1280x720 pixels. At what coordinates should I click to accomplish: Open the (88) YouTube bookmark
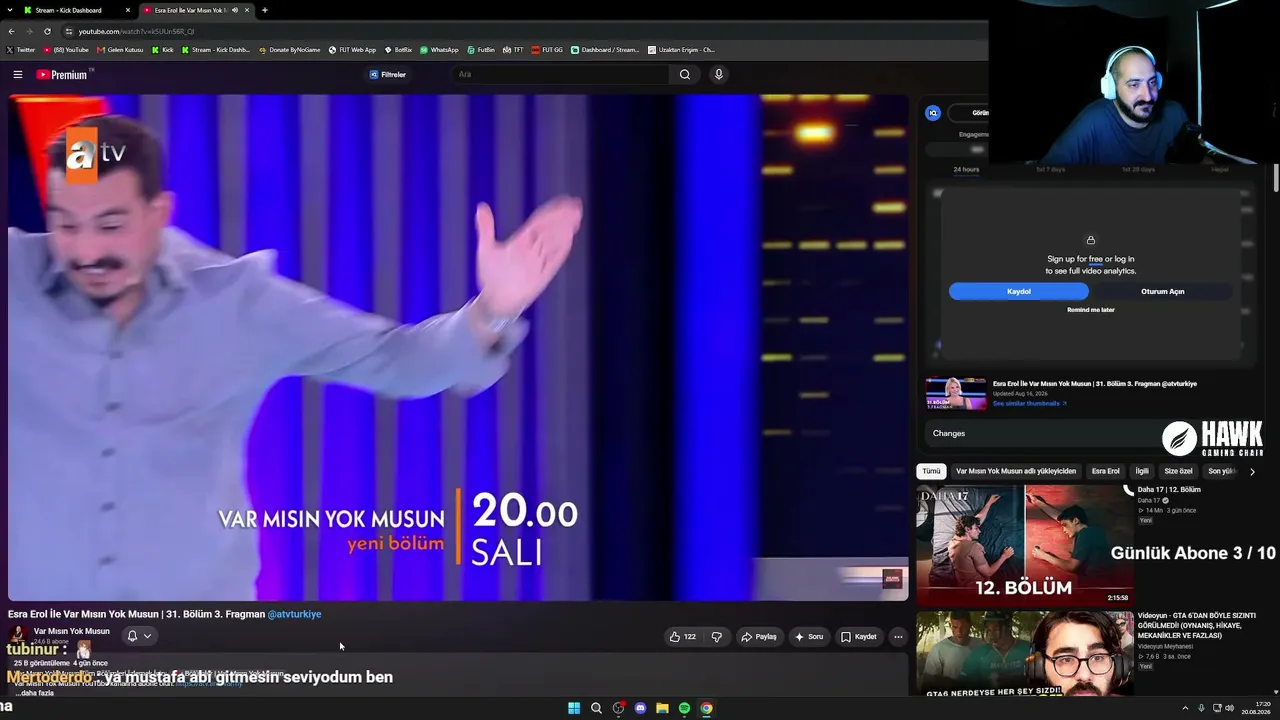(66, 49)
